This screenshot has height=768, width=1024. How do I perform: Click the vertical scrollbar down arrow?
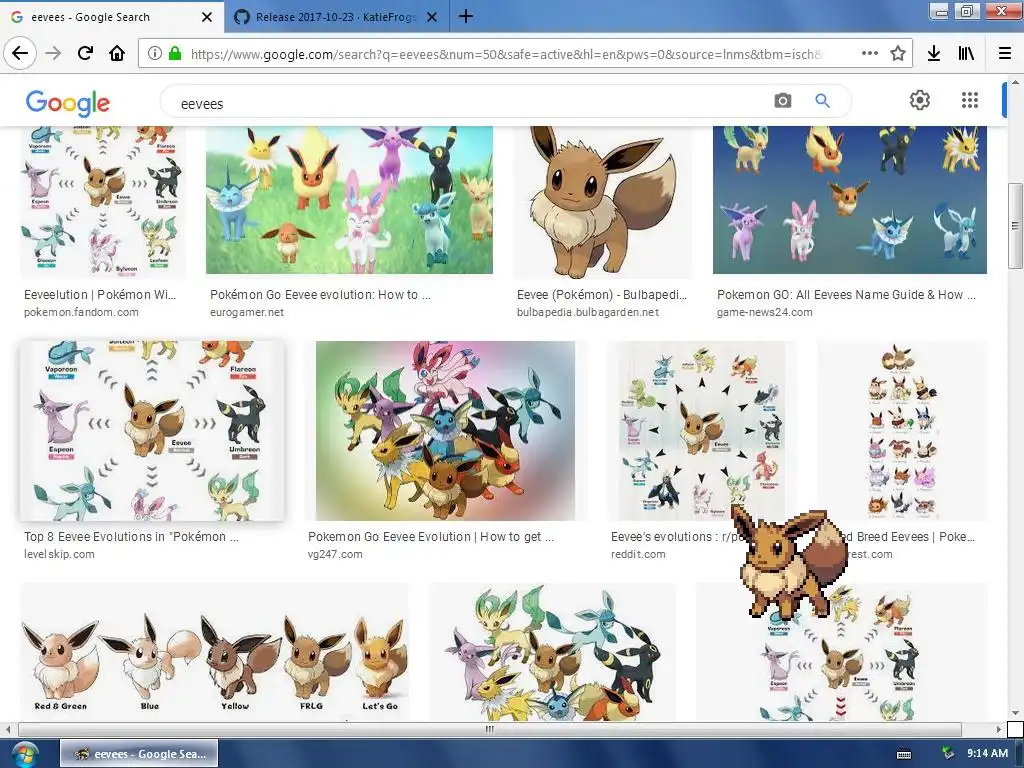click(1015, 713)
